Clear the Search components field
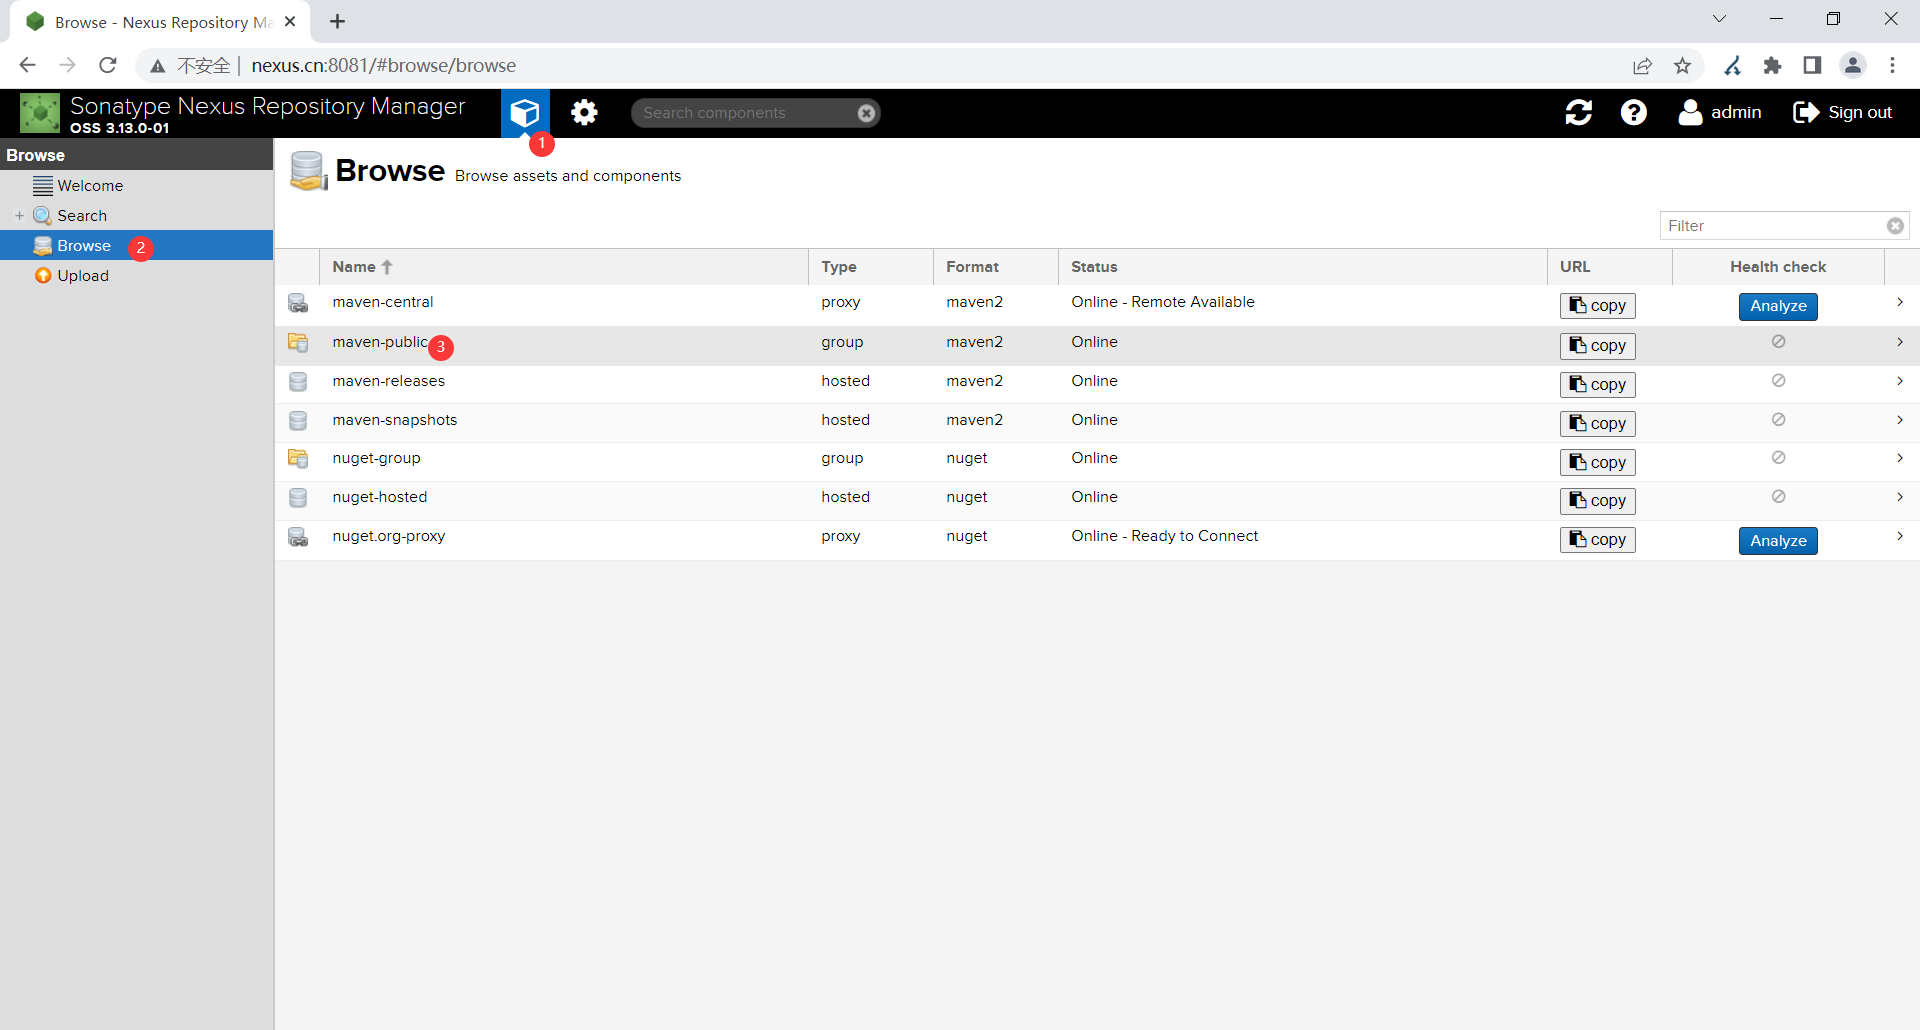Viewport: 1920px width, 1030px height. (x=867, y=113)
